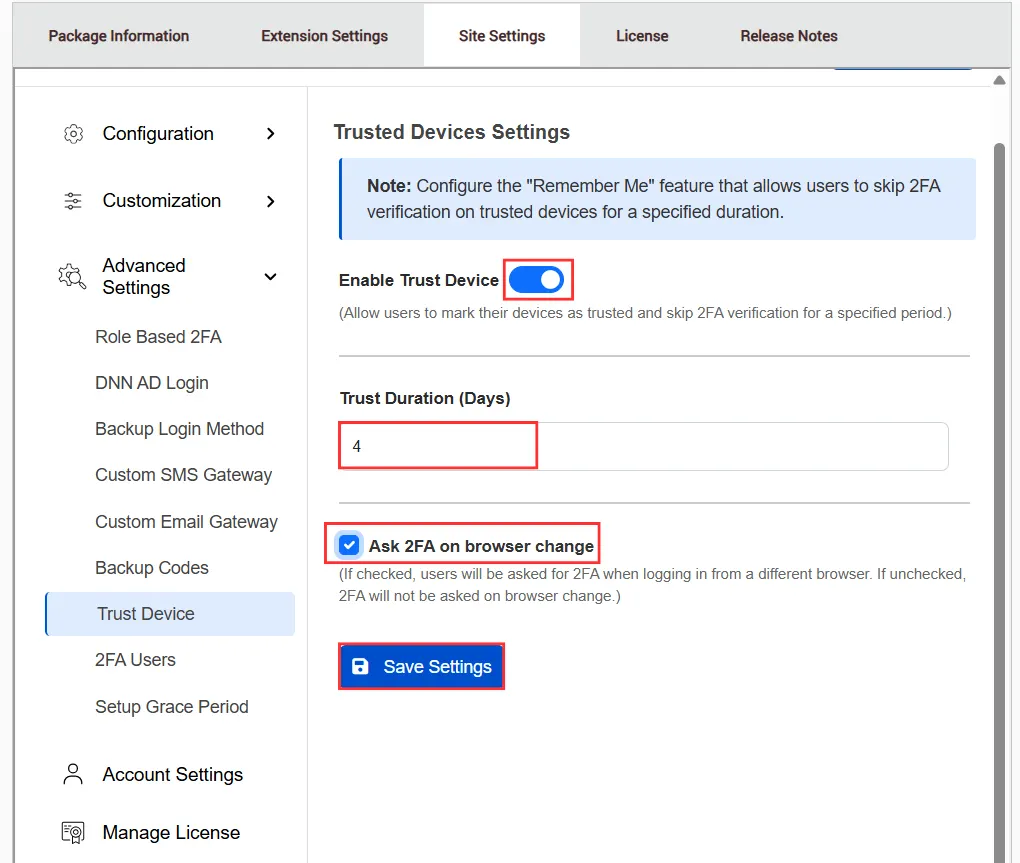Expand the Customization section chevron

click(271, 201)
